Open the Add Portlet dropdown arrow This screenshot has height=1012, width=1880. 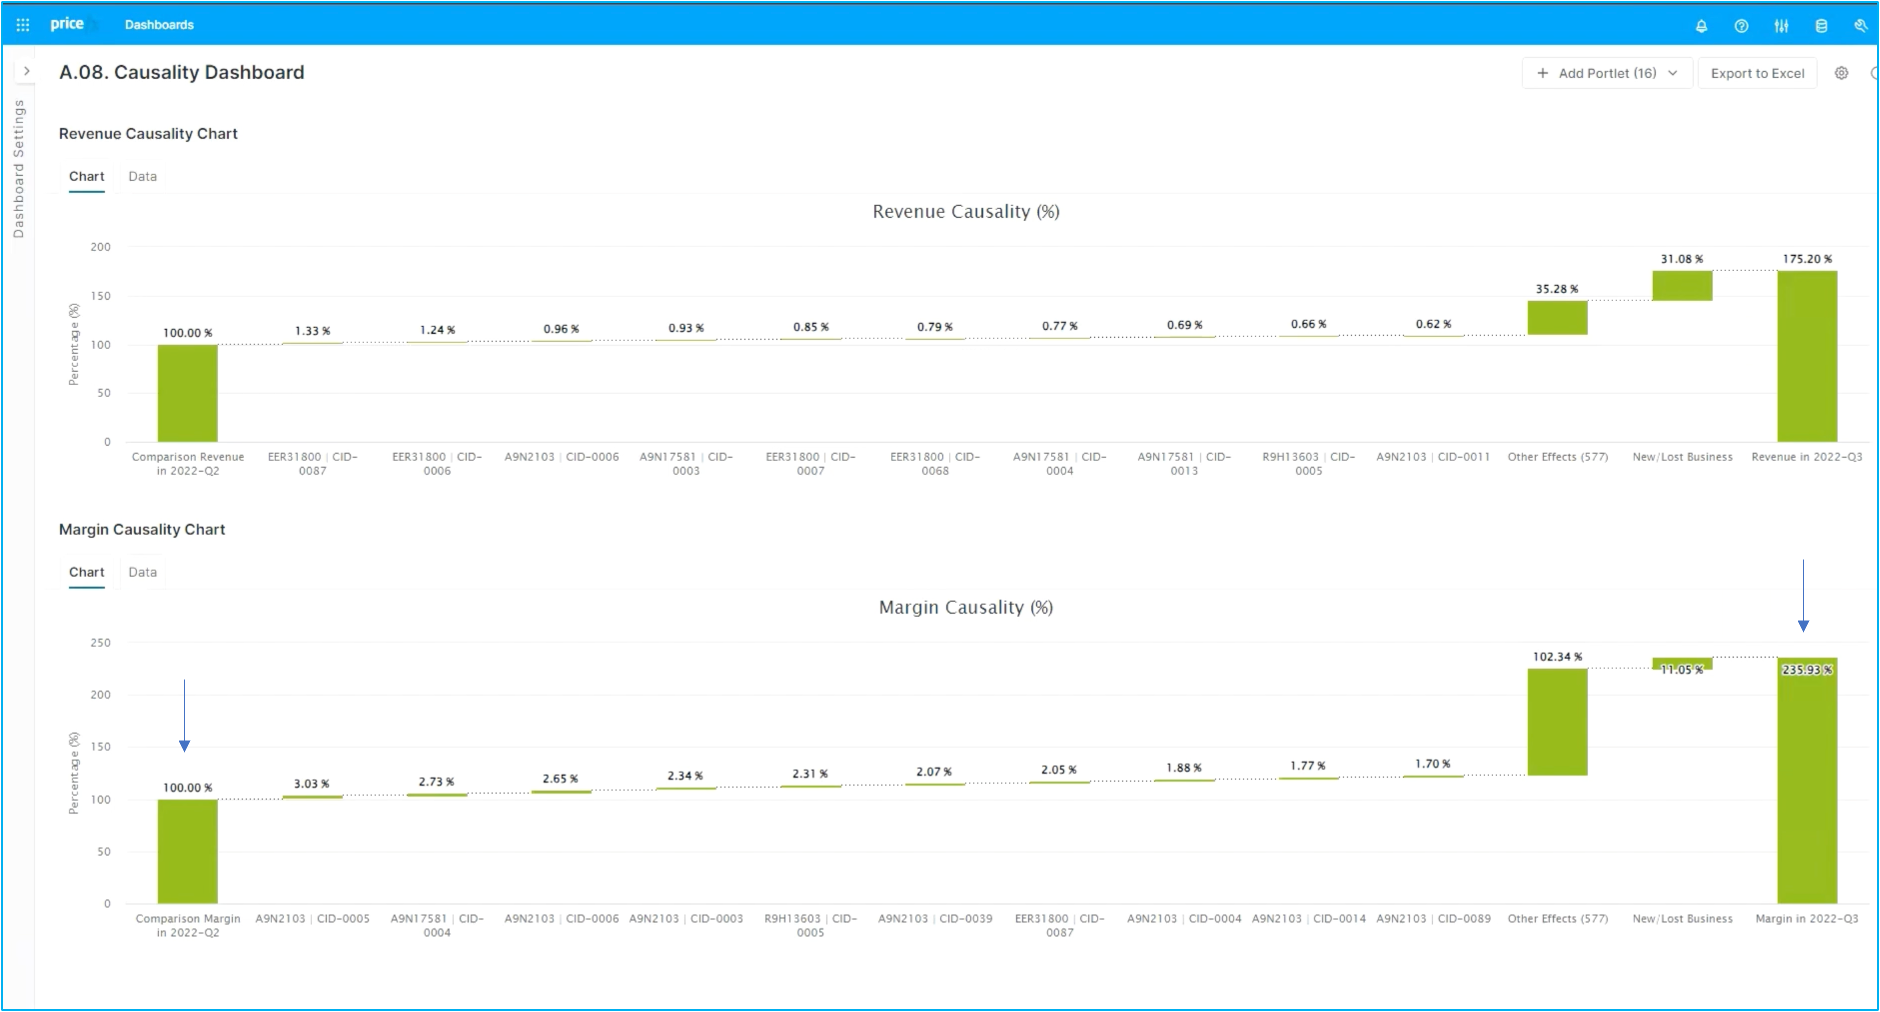[1673, 73]
